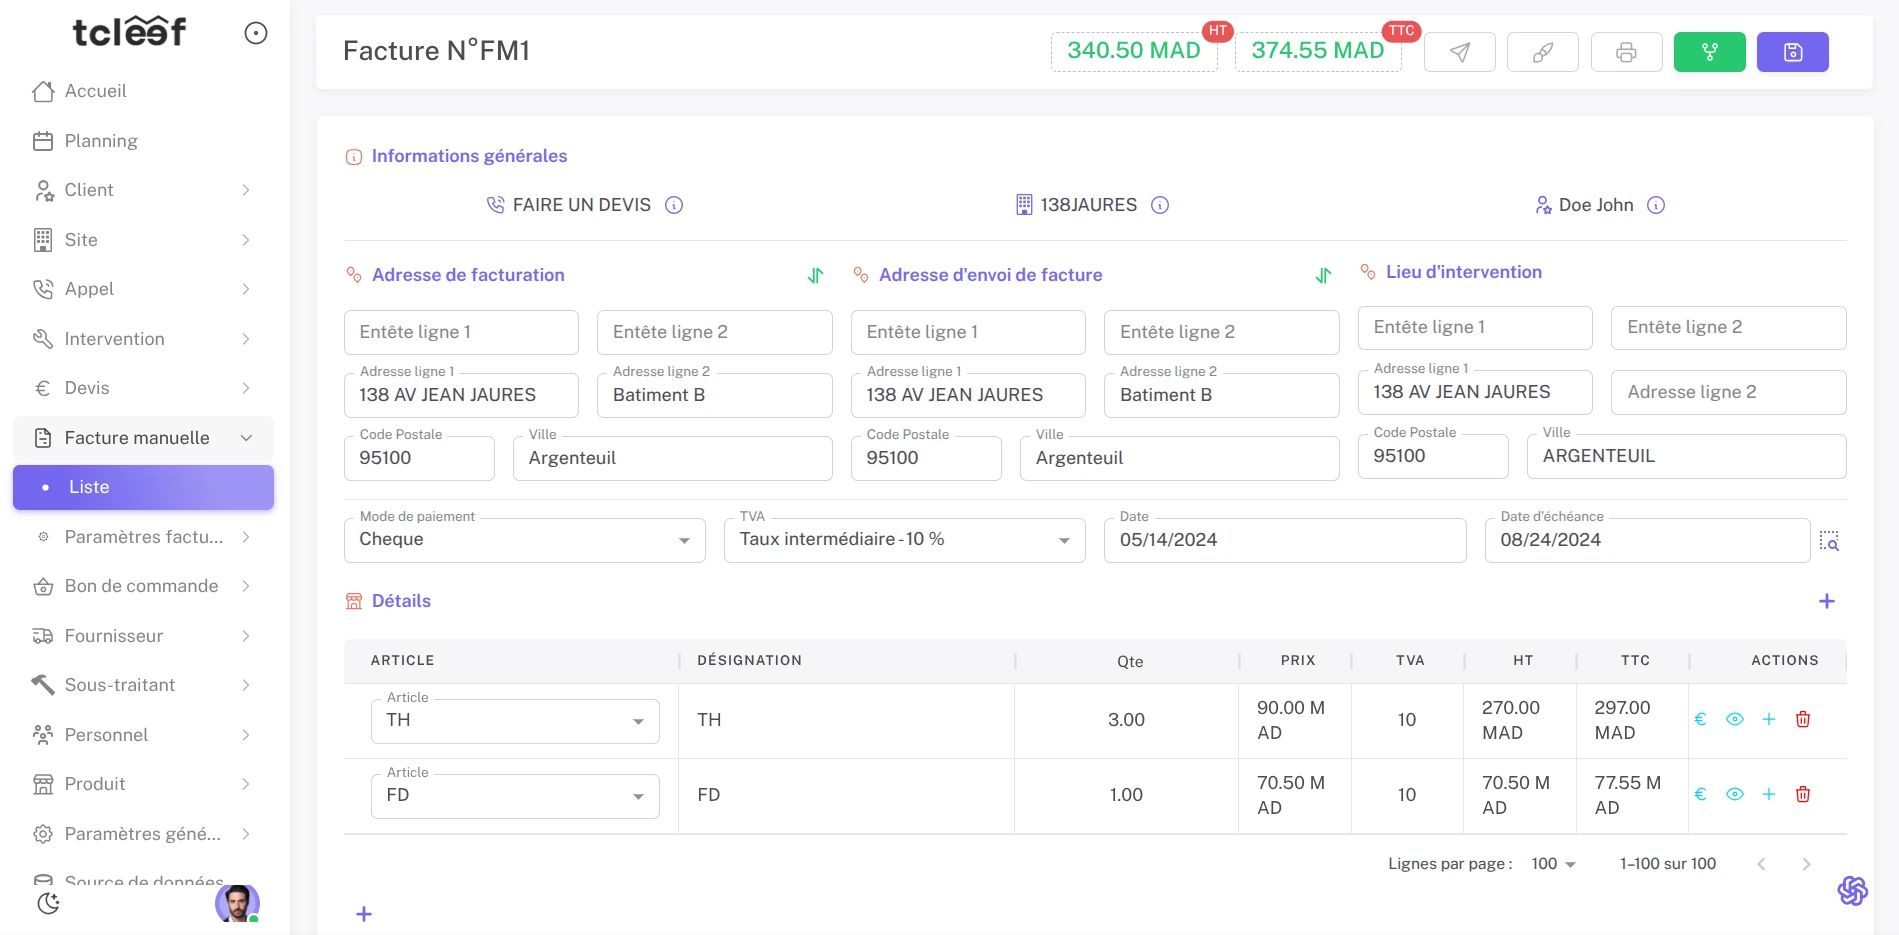The width and height of the screenshot is (1899, 935).
Task: Add a detail line with plus icon
Action: pos(1826,601)
